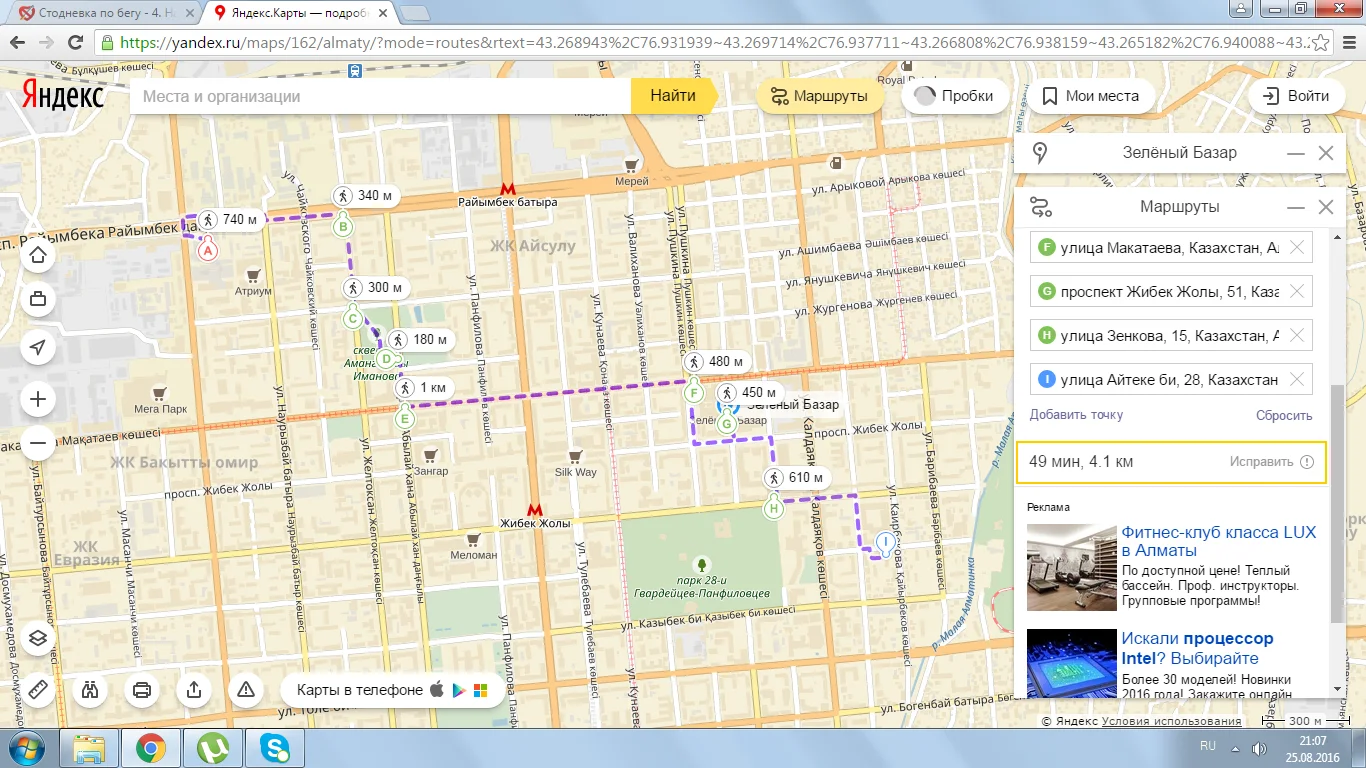Switch to the Стодневка по бегу tab
This screenshot has width=1366, height=768.
[x=105, y=13]
